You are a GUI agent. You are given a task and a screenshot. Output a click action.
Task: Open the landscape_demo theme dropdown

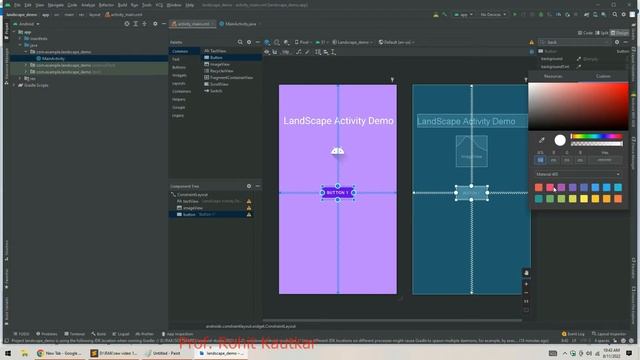pos(353,42)
